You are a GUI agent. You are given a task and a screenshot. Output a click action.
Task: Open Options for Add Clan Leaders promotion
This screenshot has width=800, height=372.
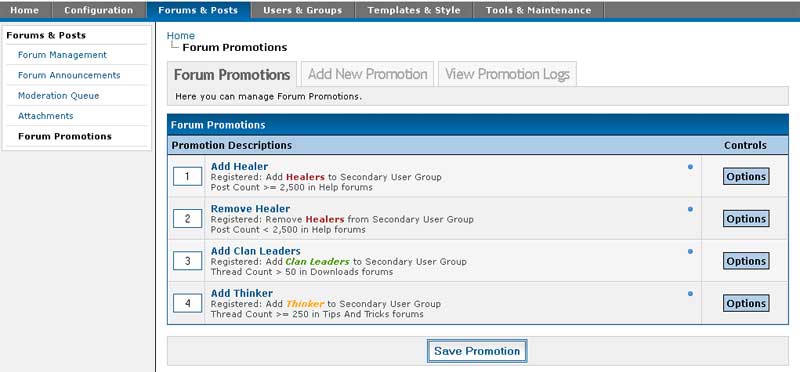point(746,261)
